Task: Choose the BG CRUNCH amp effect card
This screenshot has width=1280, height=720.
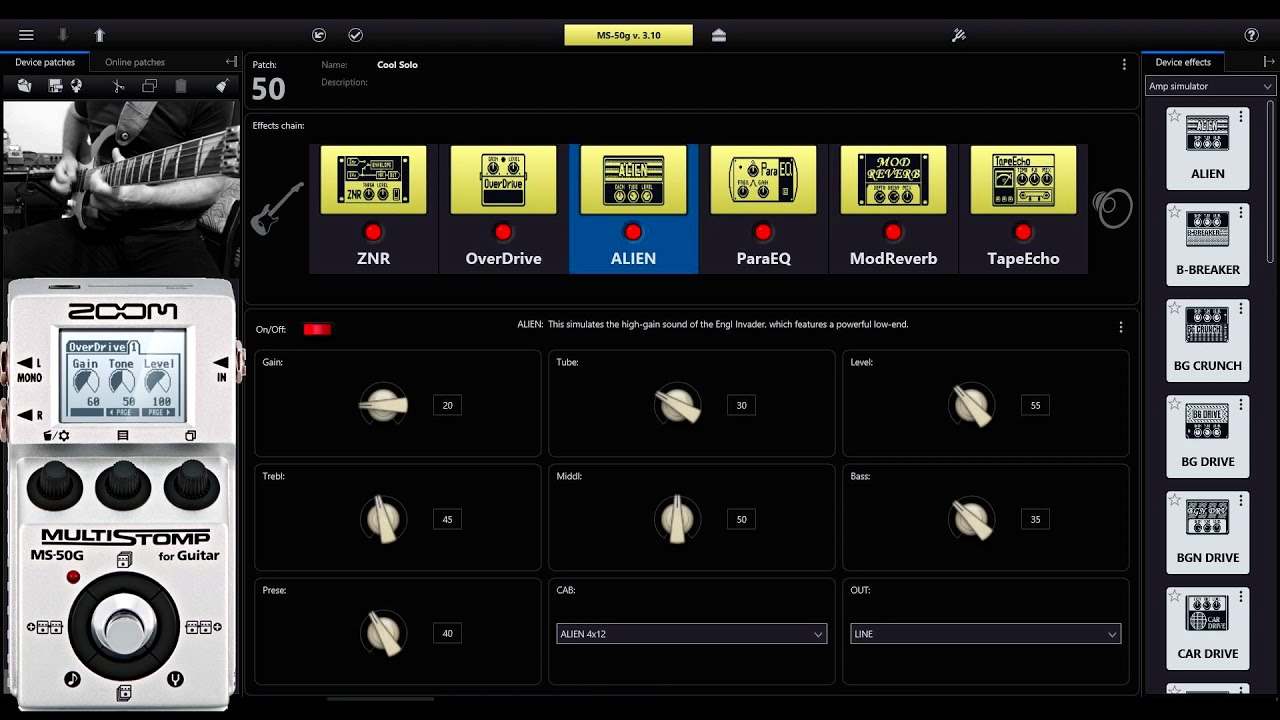Action: click(1208, 339)
